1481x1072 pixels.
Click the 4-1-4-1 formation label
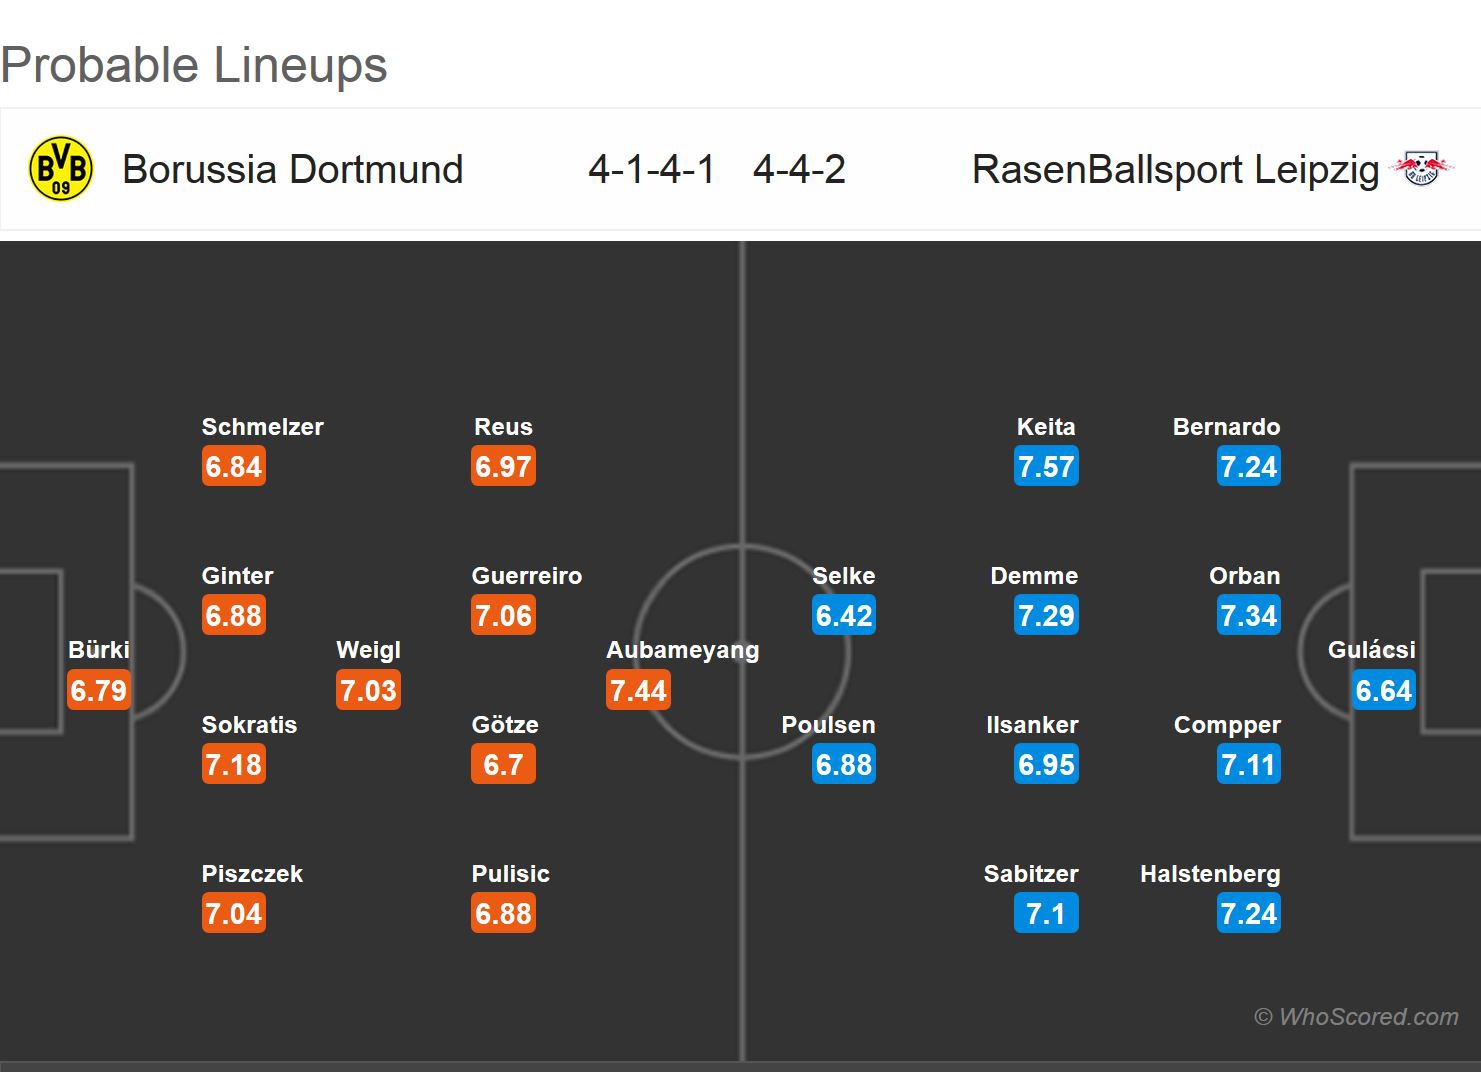[x=651, y=170]
